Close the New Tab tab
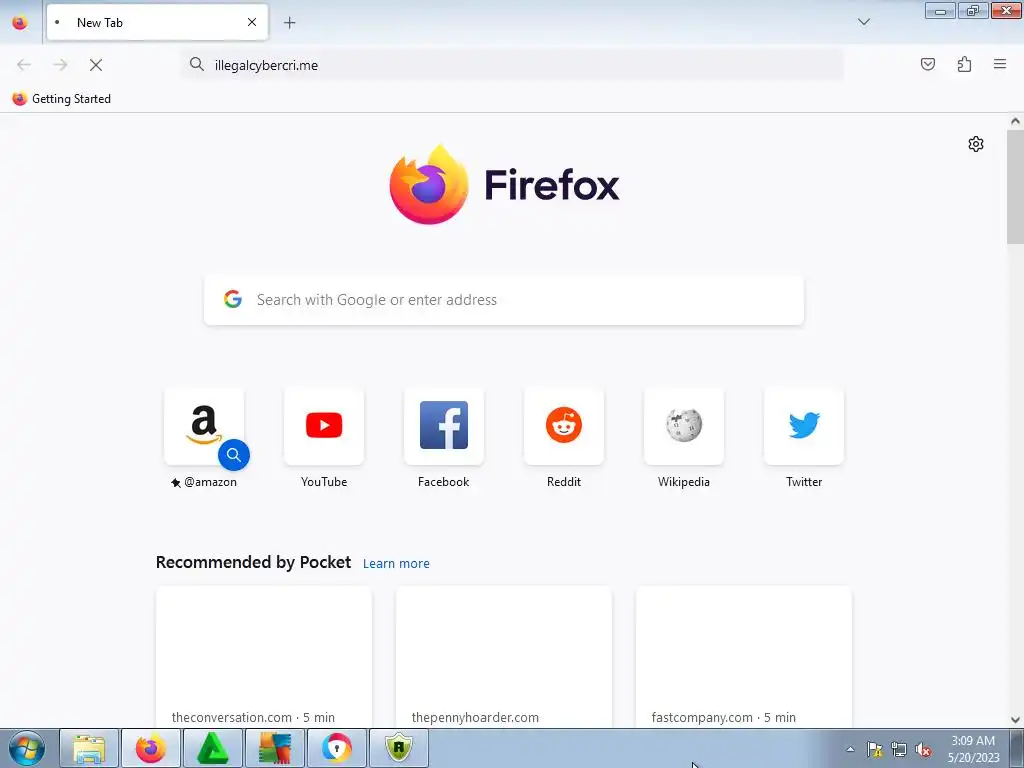 point(252,22)
